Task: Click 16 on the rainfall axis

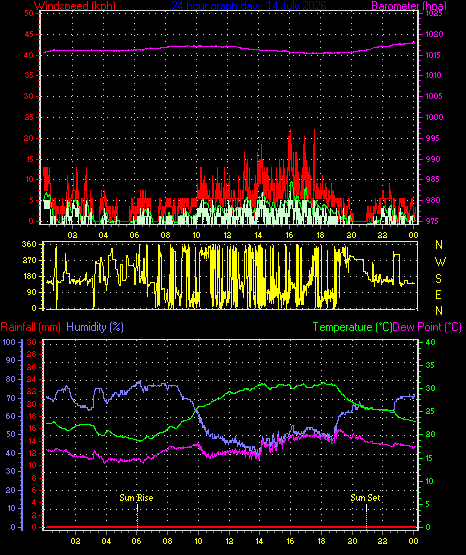Action: coord(32,428)
